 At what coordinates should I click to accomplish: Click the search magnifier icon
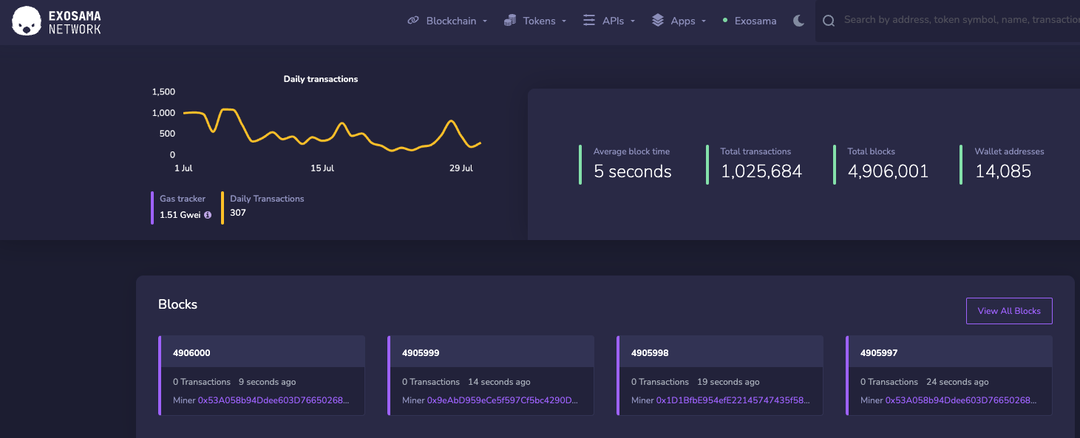click(x=829, y=21)
